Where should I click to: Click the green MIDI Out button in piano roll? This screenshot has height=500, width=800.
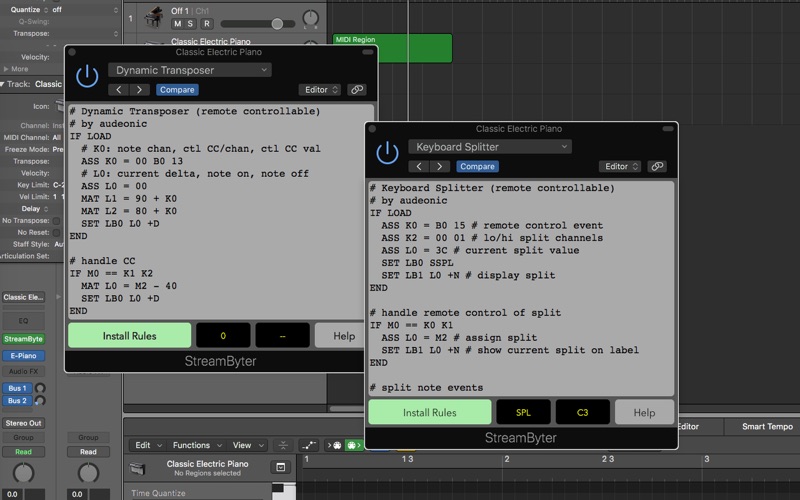click(x=353, y=445)
